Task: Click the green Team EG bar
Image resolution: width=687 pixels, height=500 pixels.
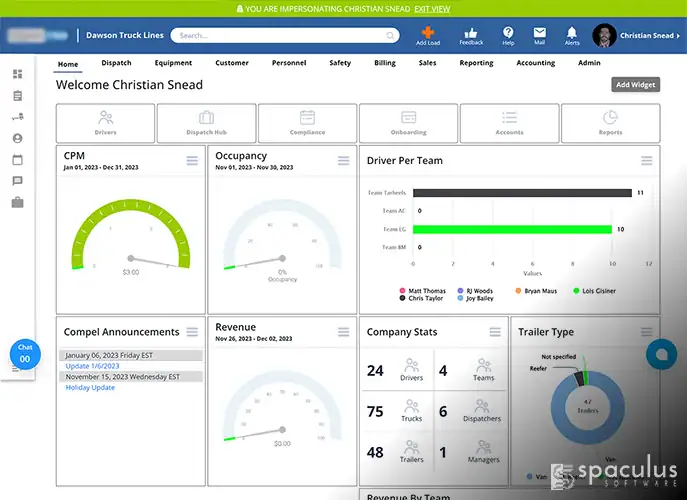Action: 512,229
